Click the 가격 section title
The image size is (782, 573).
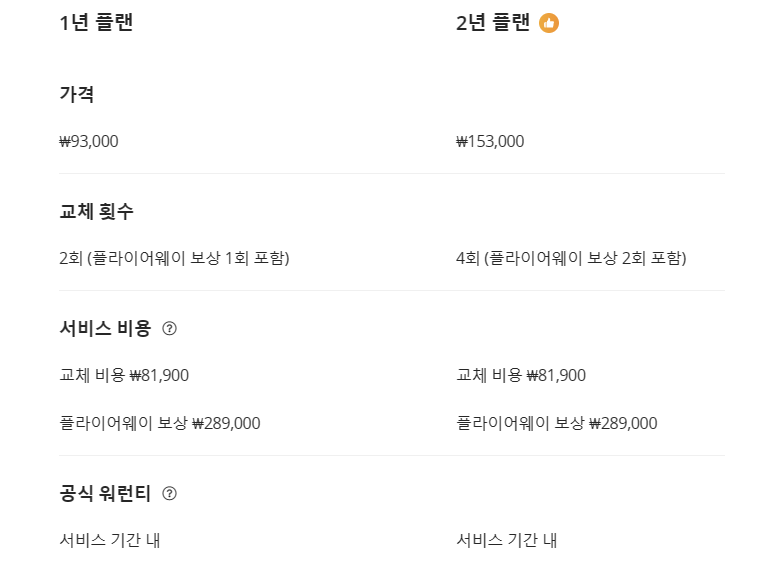tap(77, 94)
